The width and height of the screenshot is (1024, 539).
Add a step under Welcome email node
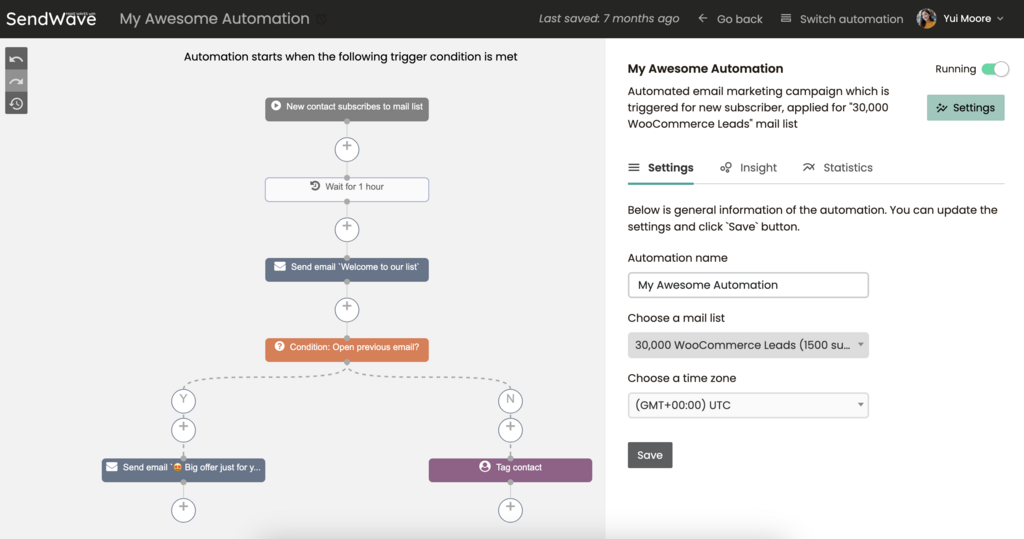tap(347, 309)
